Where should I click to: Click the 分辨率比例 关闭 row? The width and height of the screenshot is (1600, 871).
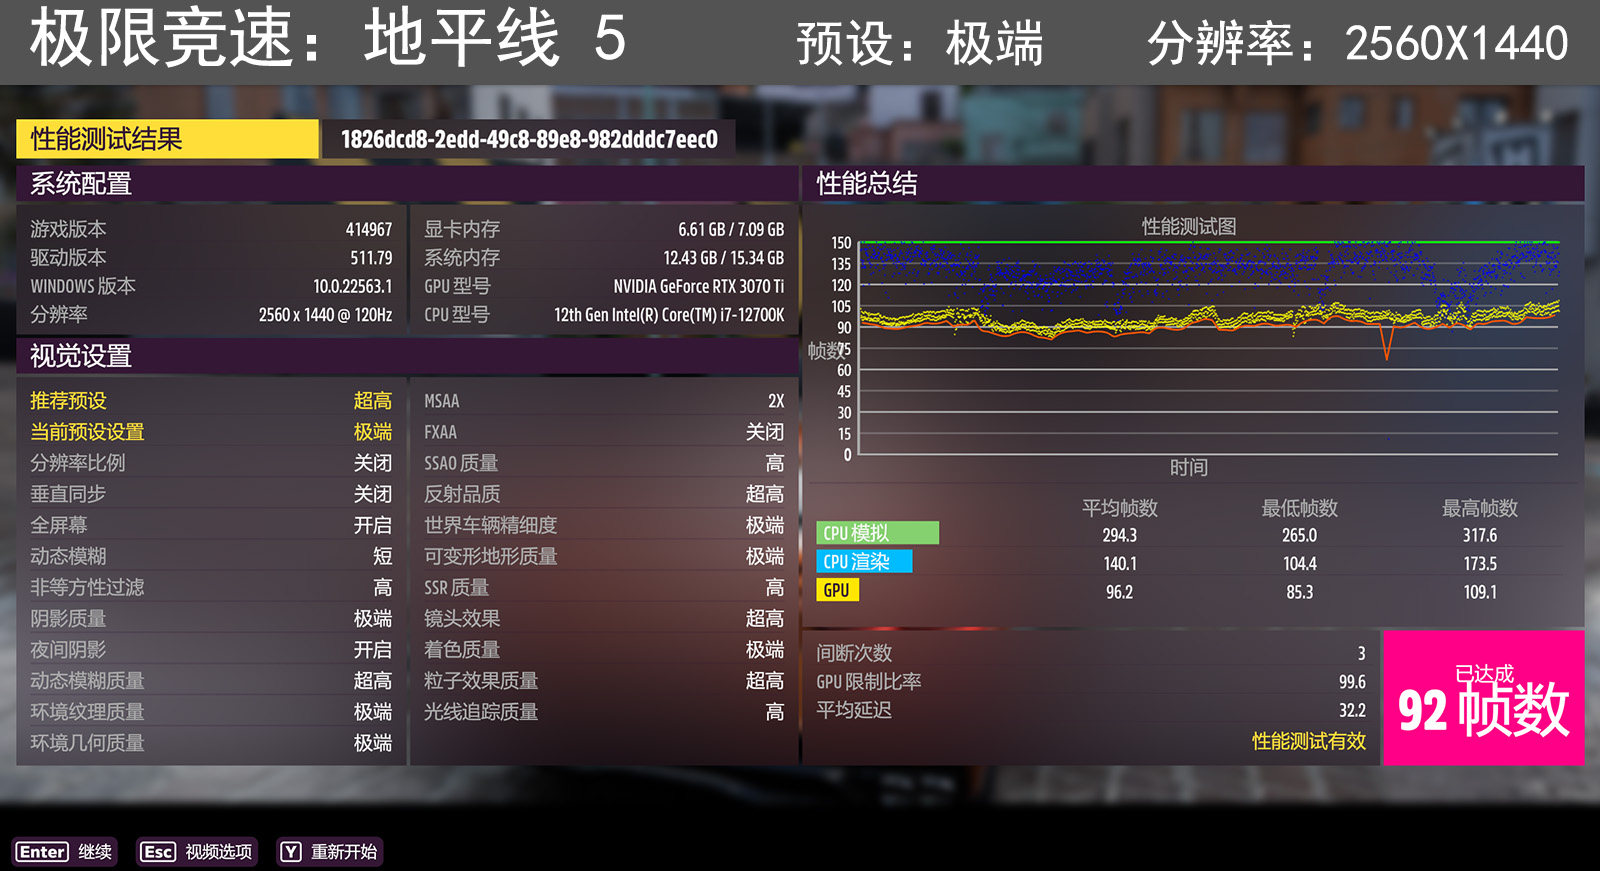click(211, 463)
